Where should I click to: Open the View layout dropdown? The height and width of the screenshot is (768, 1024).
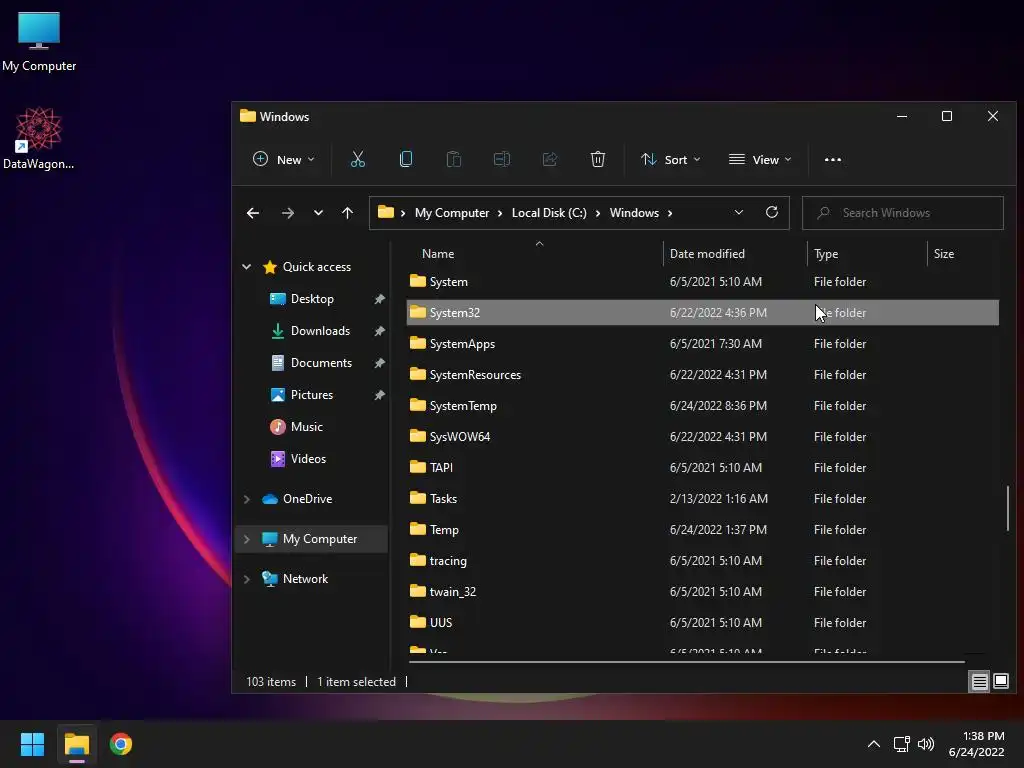760,159
